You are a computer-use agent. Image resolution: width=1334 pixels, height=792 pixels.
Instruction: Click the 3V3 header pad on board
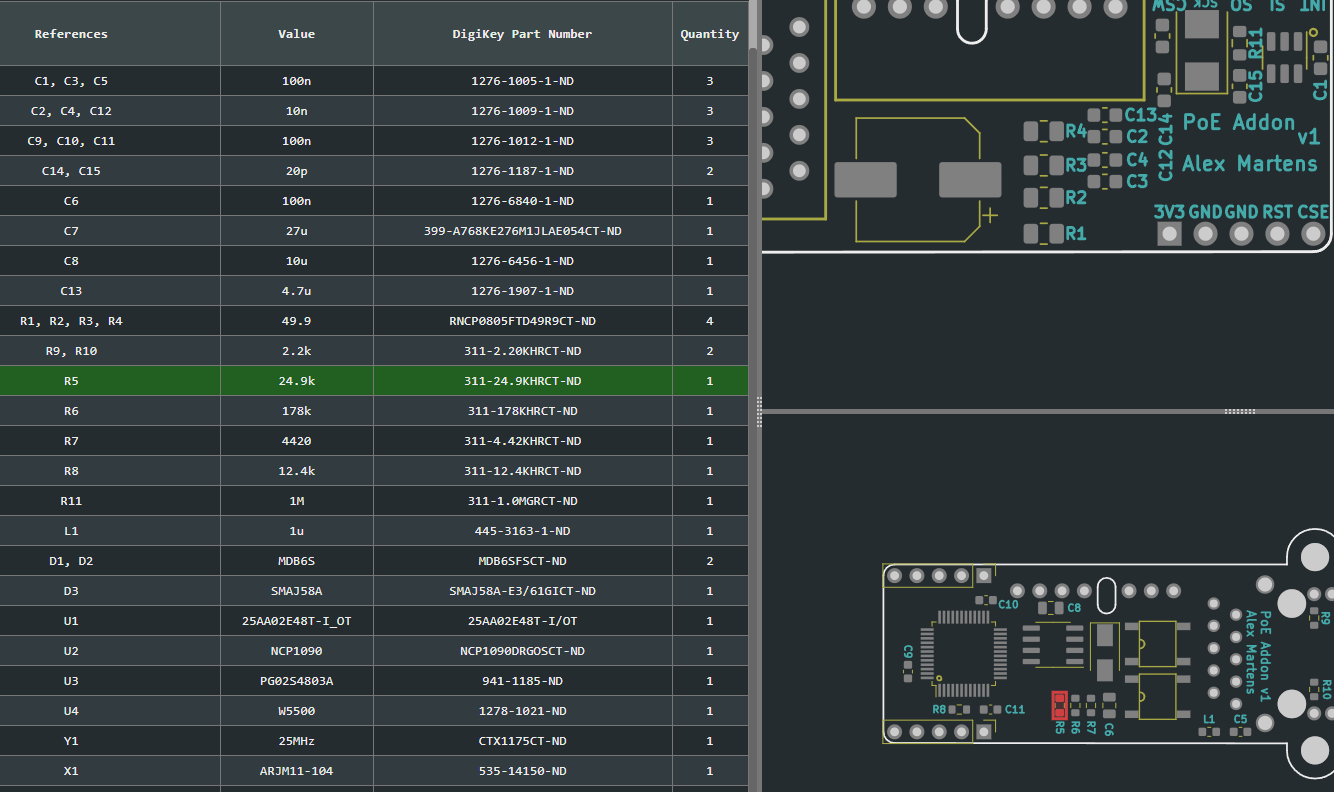click(x=1169, y=234)
